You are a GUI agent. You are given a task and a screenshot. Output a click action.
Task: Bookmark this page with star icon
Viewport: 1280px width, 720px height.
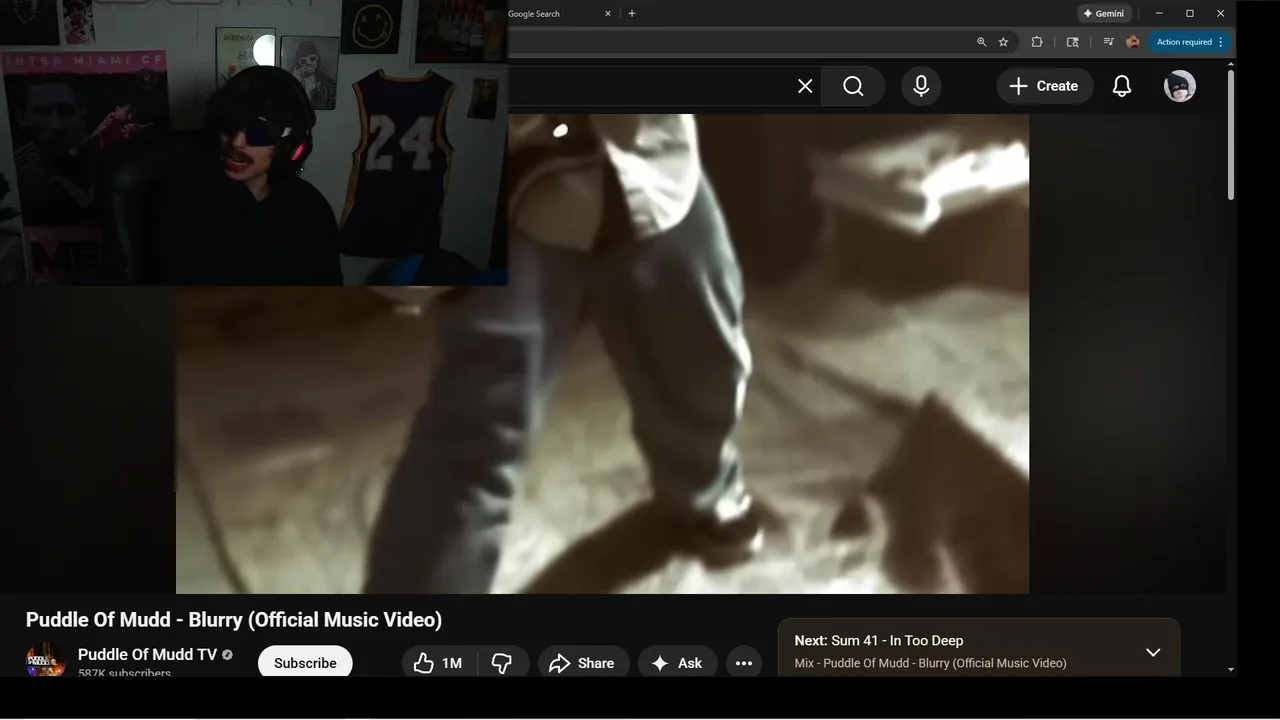[1003, 42]
